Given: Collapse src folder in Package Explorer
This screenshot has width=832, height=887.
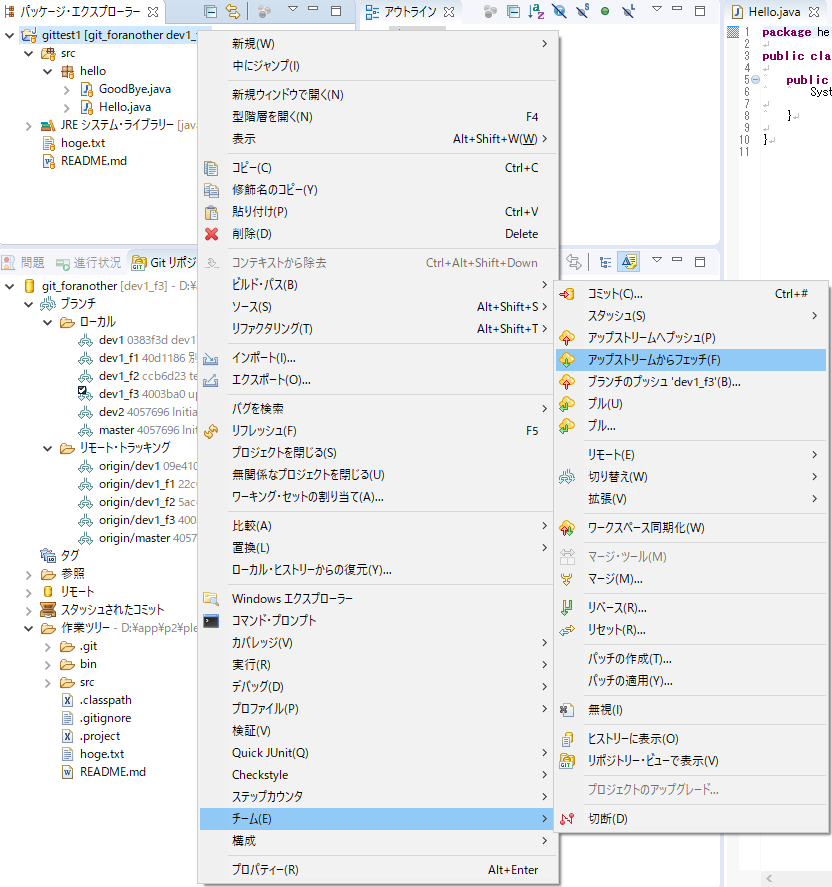Looking at the screenshot, I should pyautogui.click(x=28, y=53).
